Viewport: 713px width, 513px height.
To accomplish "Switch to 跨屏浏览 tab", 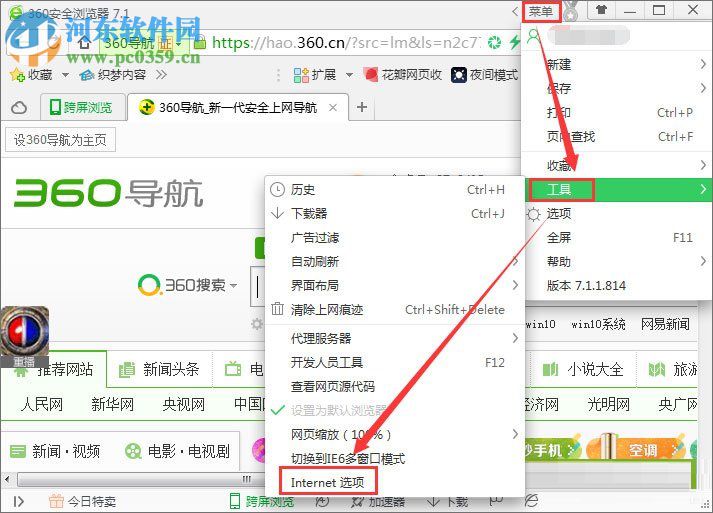I will click(81, 108).
